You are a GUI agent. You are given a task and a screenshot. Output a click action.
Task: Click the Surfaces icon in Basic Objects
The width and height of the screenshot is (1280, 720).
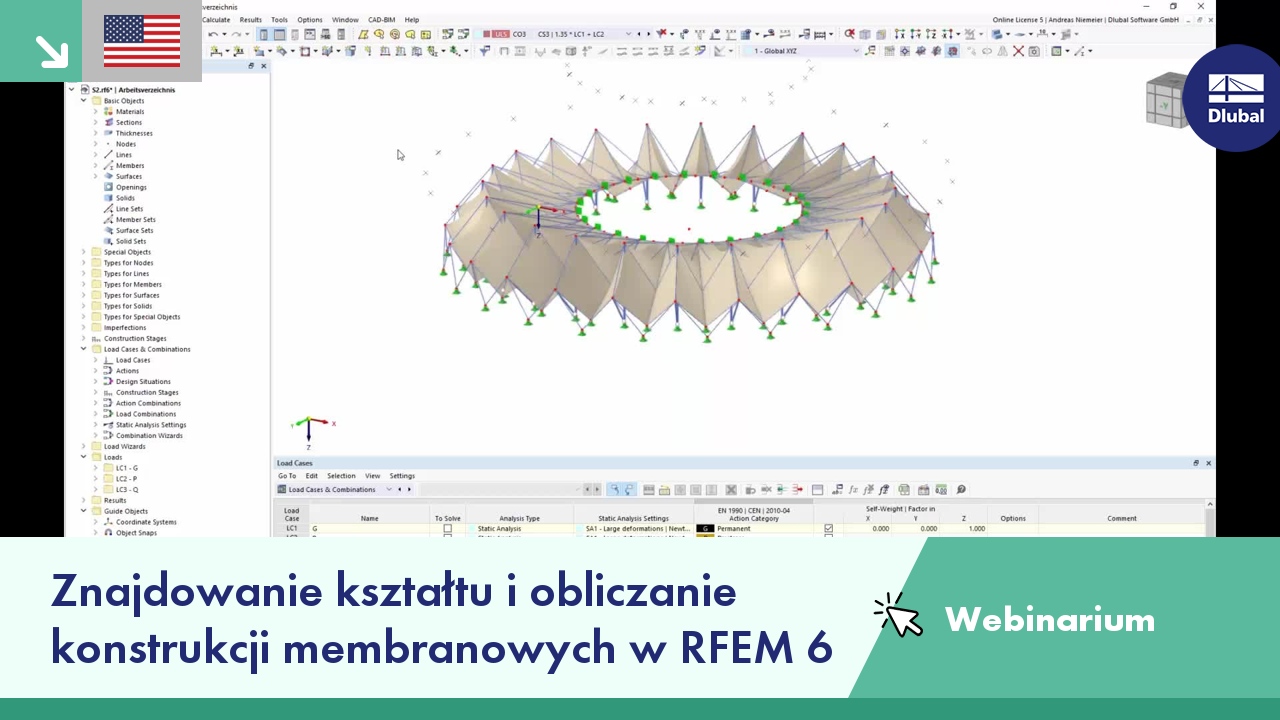coord(108,176)
